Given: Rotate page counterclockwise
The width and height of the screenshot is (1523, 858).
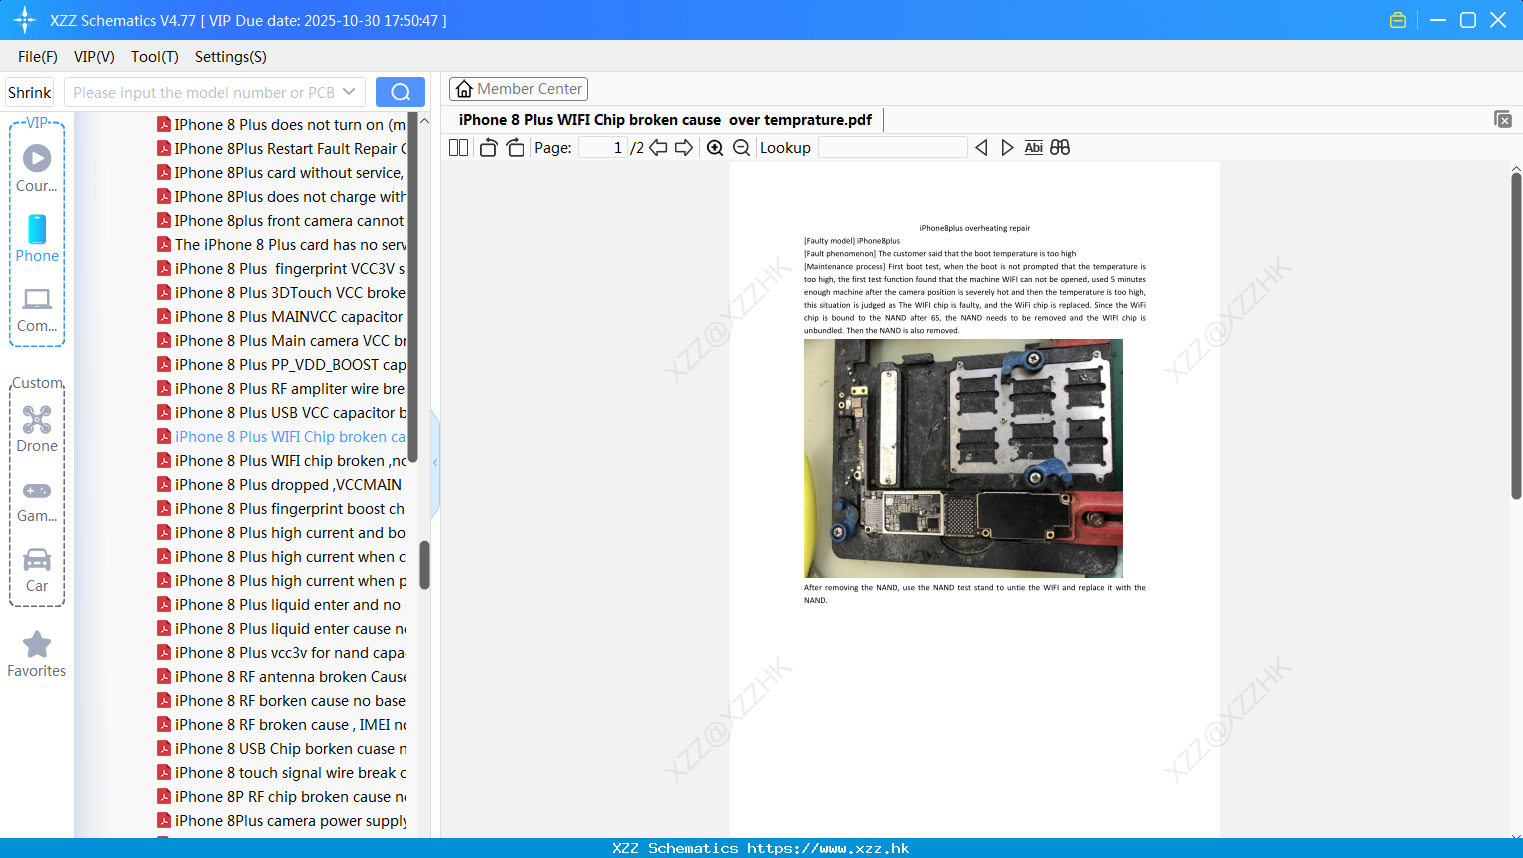Looking at the screenshot, I should (x=488, y=148).
